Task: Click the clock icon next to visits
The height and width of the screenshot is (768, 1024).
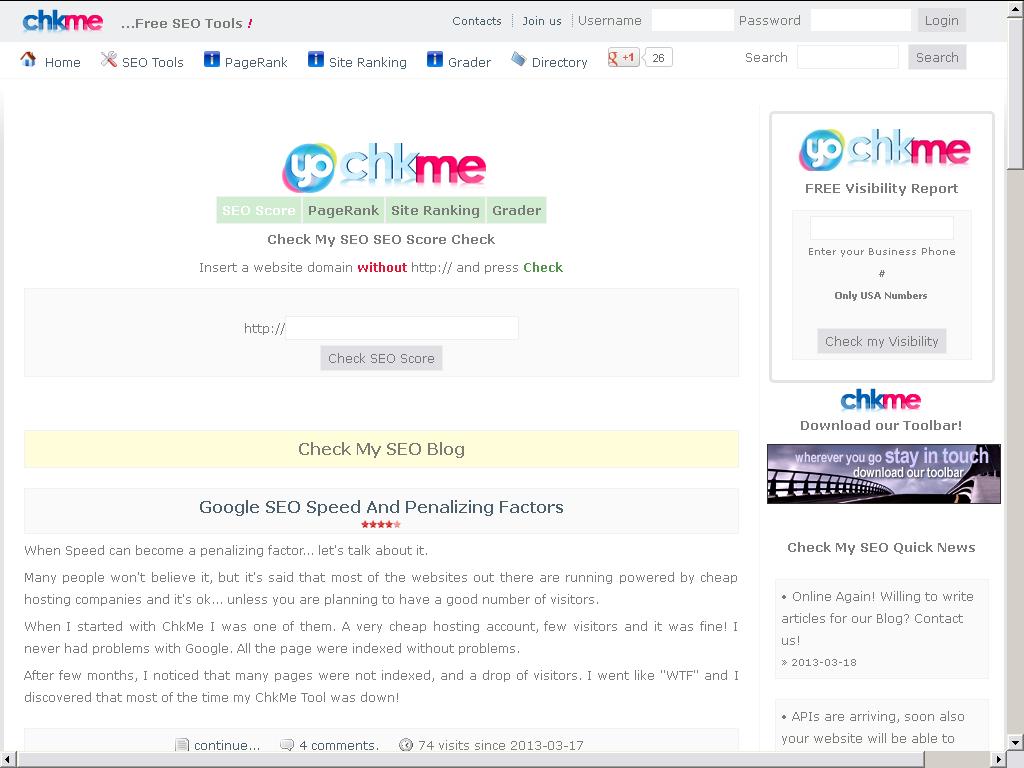Action: (406, 744)
